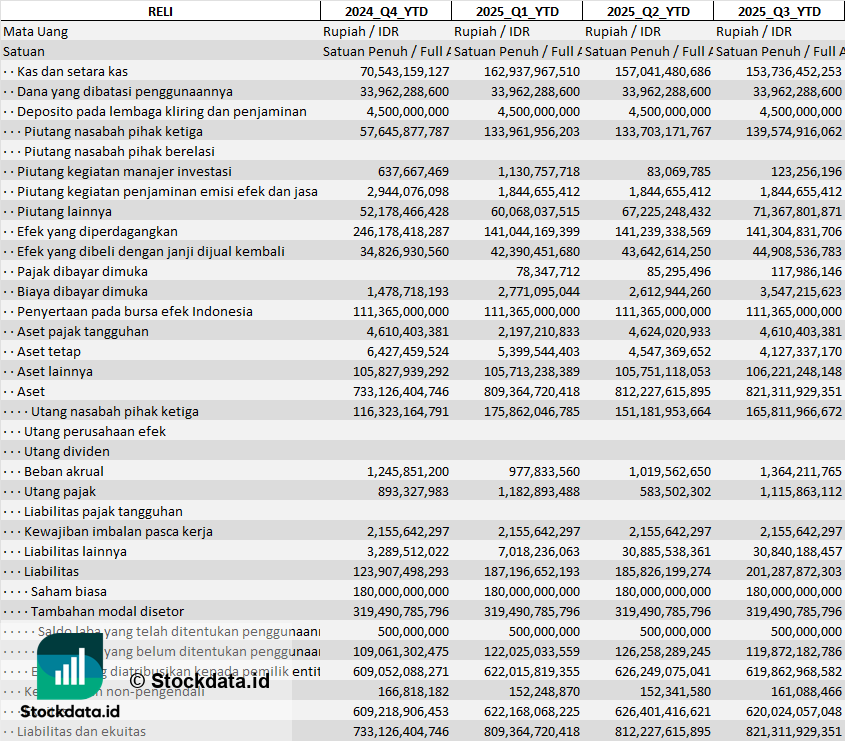Click the Utang nasabah pihak ketiga row label
Screen dimensions: 845x741
point(115,411)
